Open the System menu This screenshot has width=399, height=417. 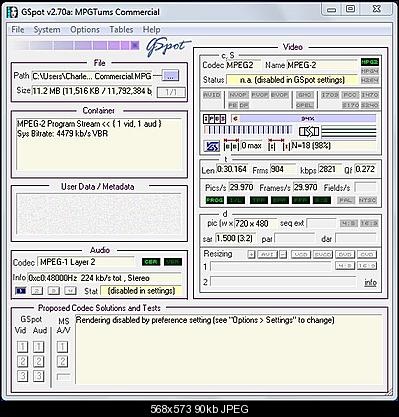tap(47, 29)
